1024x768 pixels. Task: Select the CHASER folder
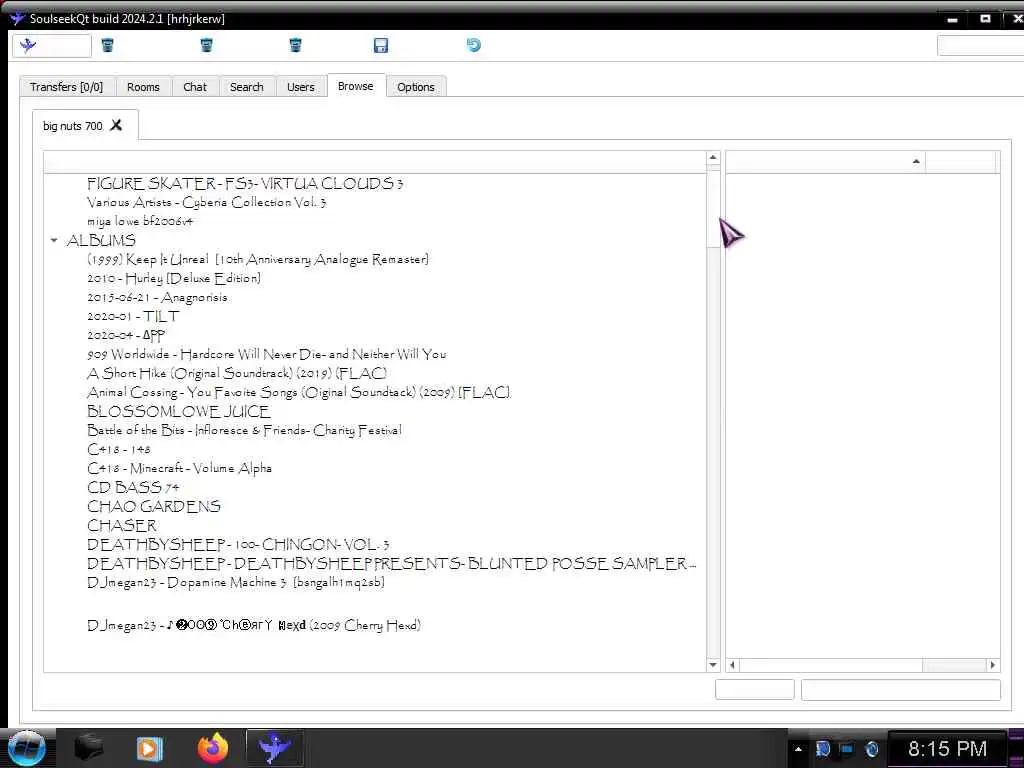[x=122, y=525]
